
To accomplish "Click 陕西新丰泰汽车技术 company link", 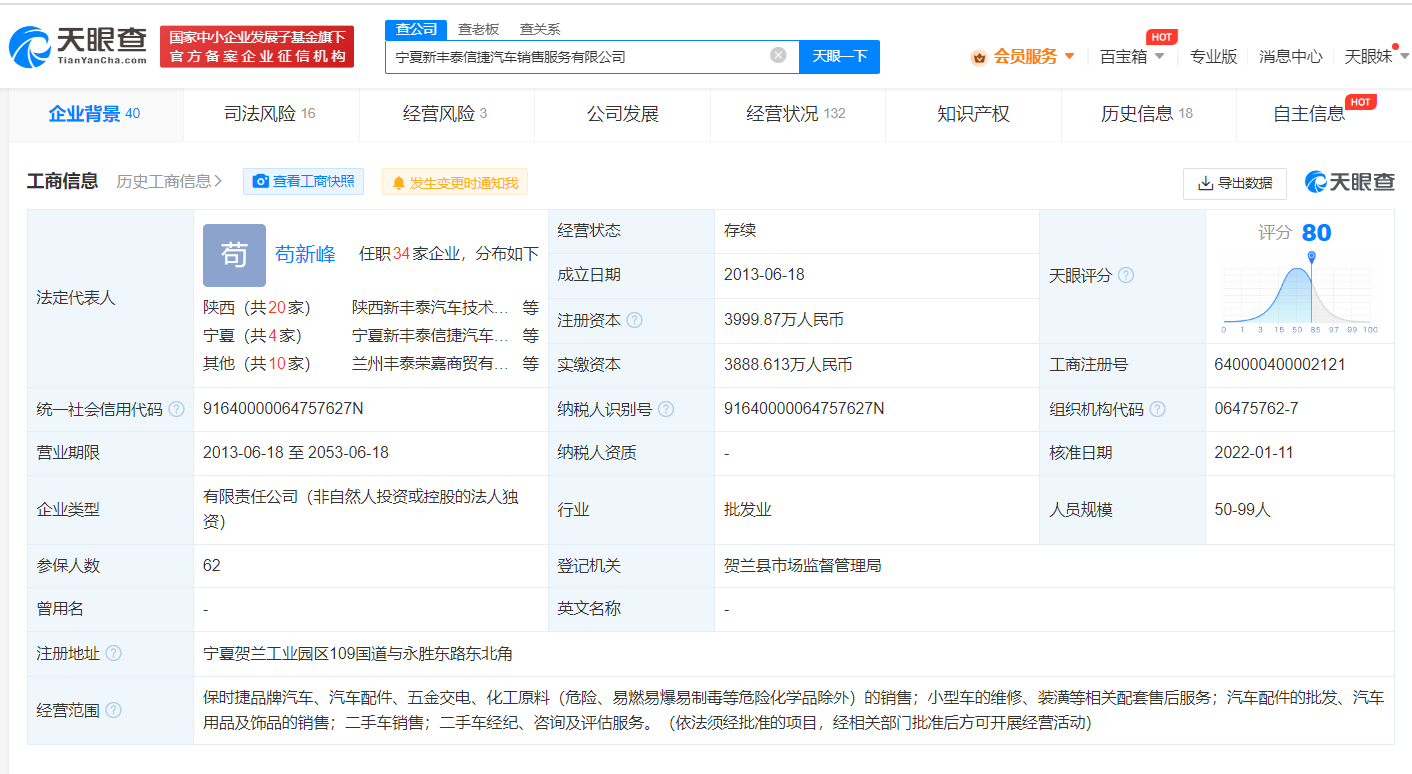I will pyautogui.click(x=431, y=308).
